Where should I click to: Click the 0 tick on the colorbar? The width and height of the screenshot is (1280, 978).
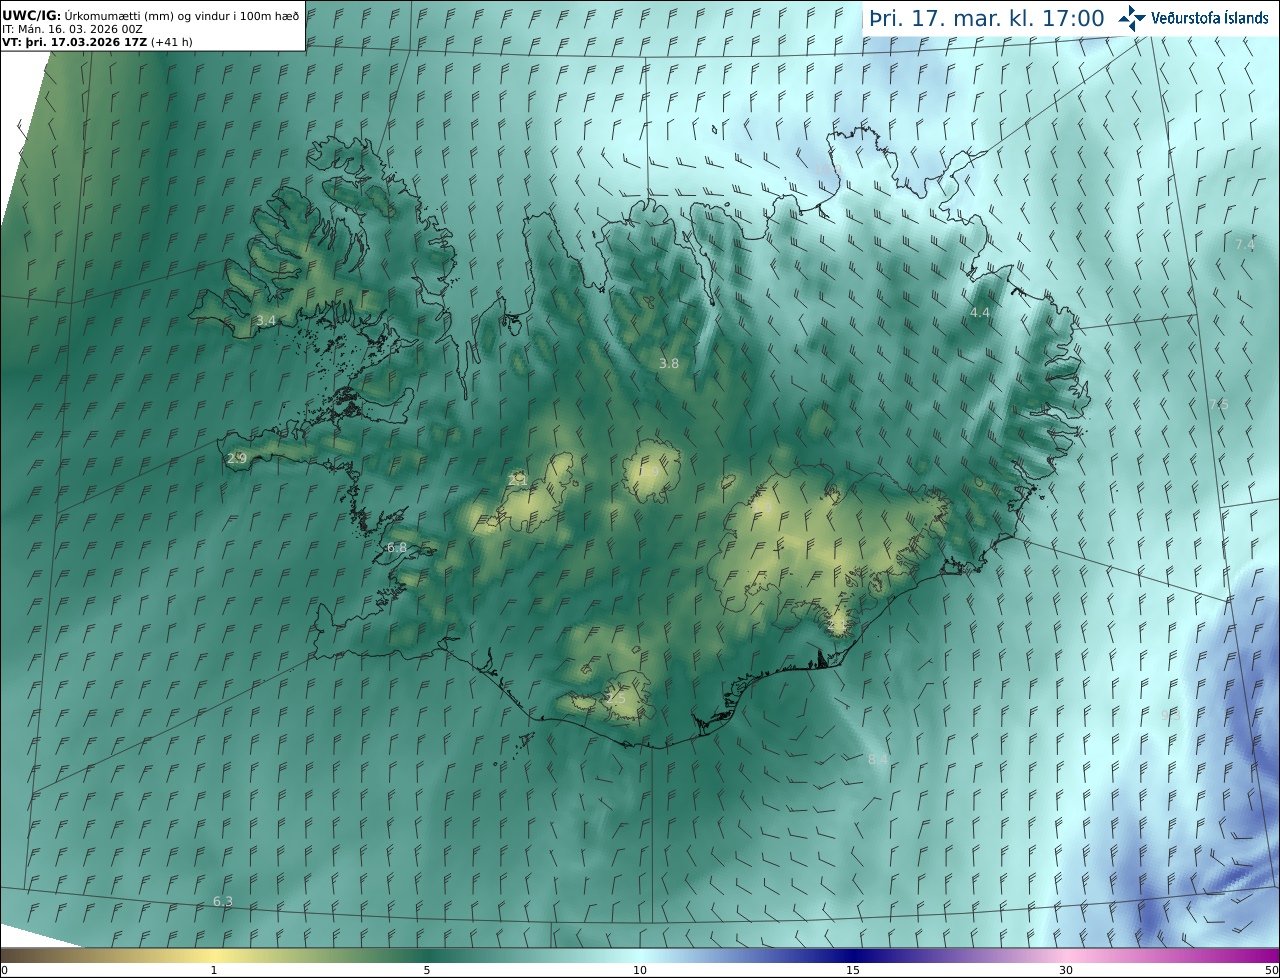[x=4, y=970]
